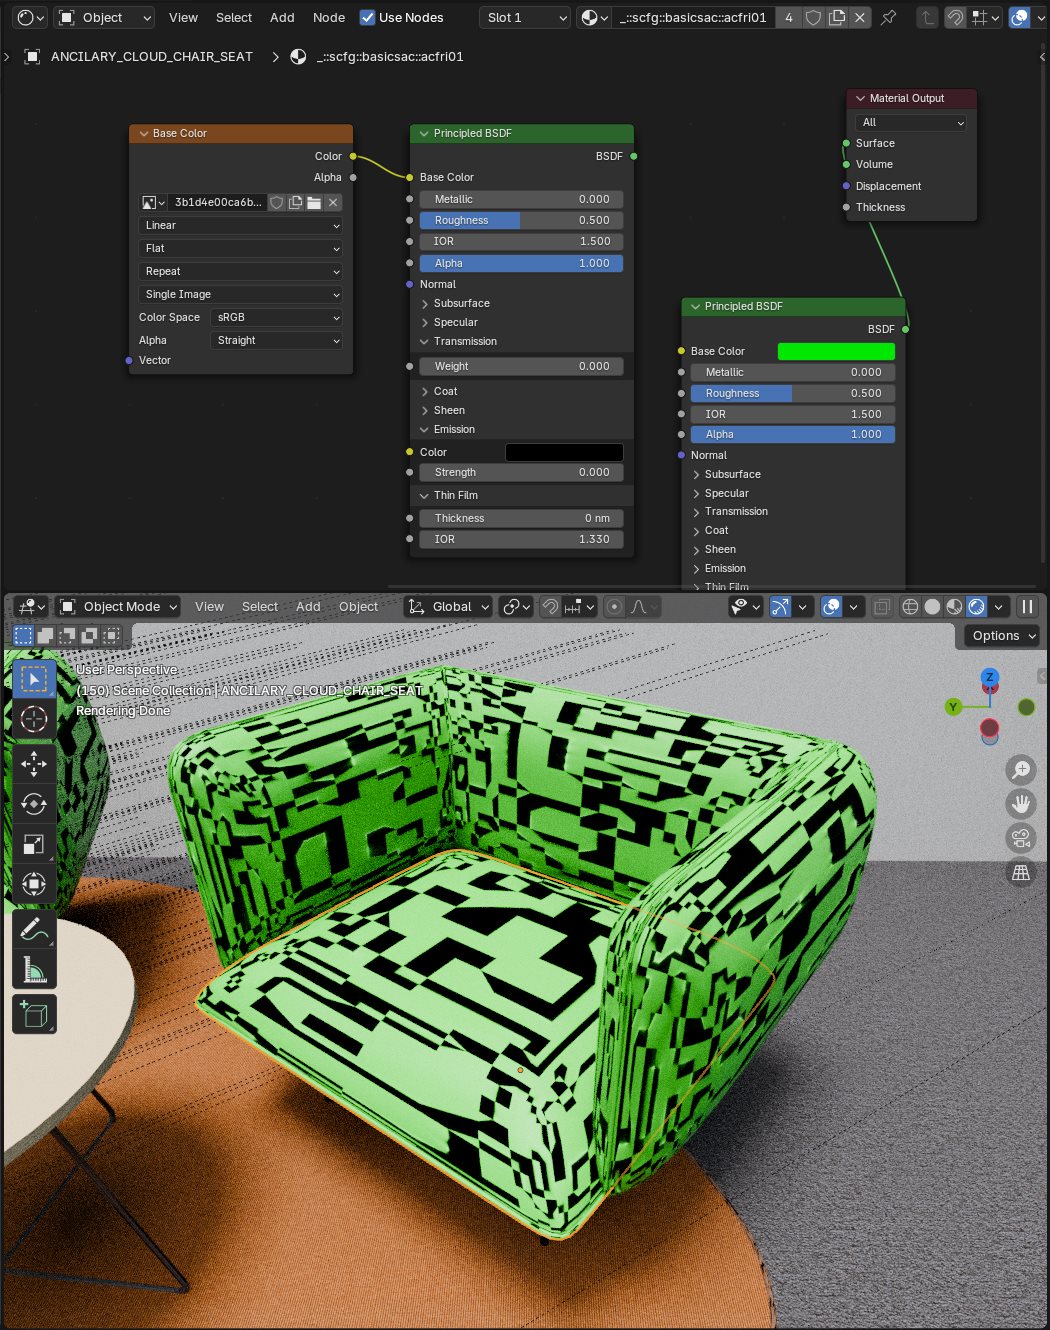The height and width of the screenshot is (1330, 1050).
Task: Select the Rotate tool
Action: pos(34,804)
